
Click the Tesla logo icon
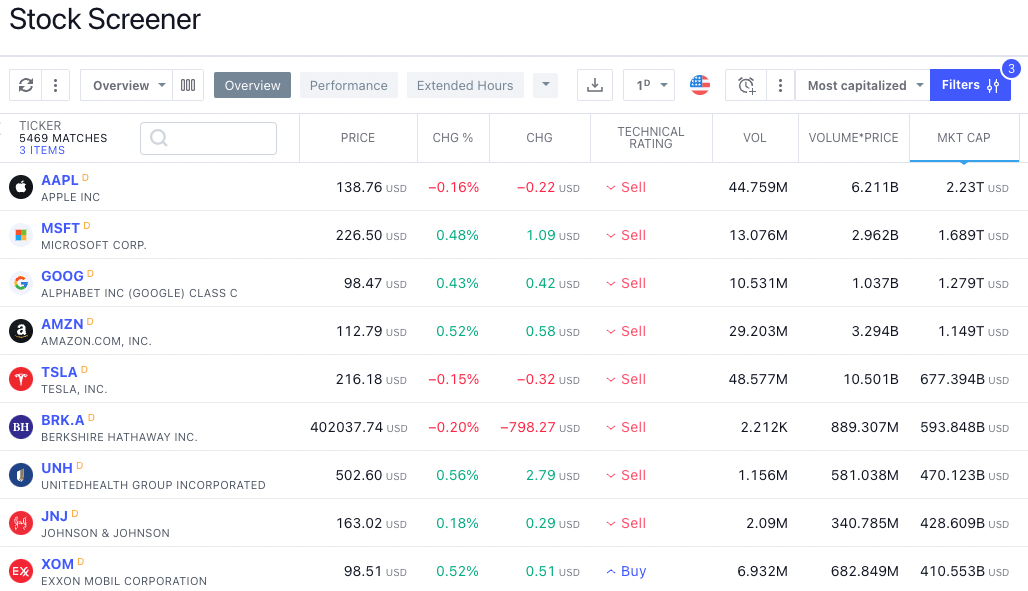pyautogui.click(x=21, y=379)
